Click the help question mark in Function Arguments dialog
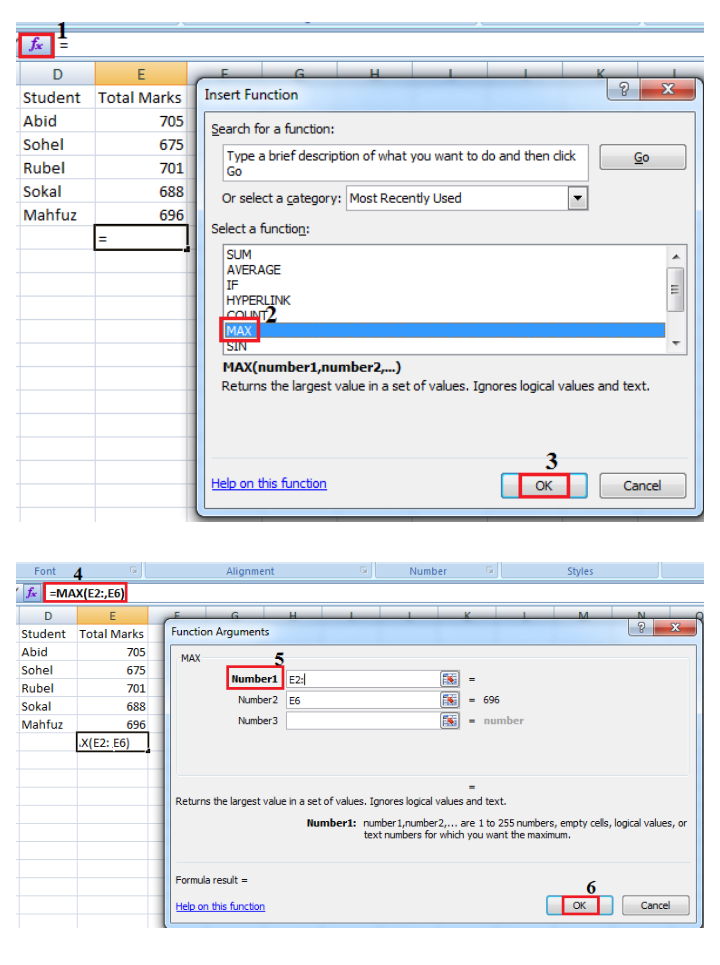This screenshot has width=720, height=965. (640, 628)
